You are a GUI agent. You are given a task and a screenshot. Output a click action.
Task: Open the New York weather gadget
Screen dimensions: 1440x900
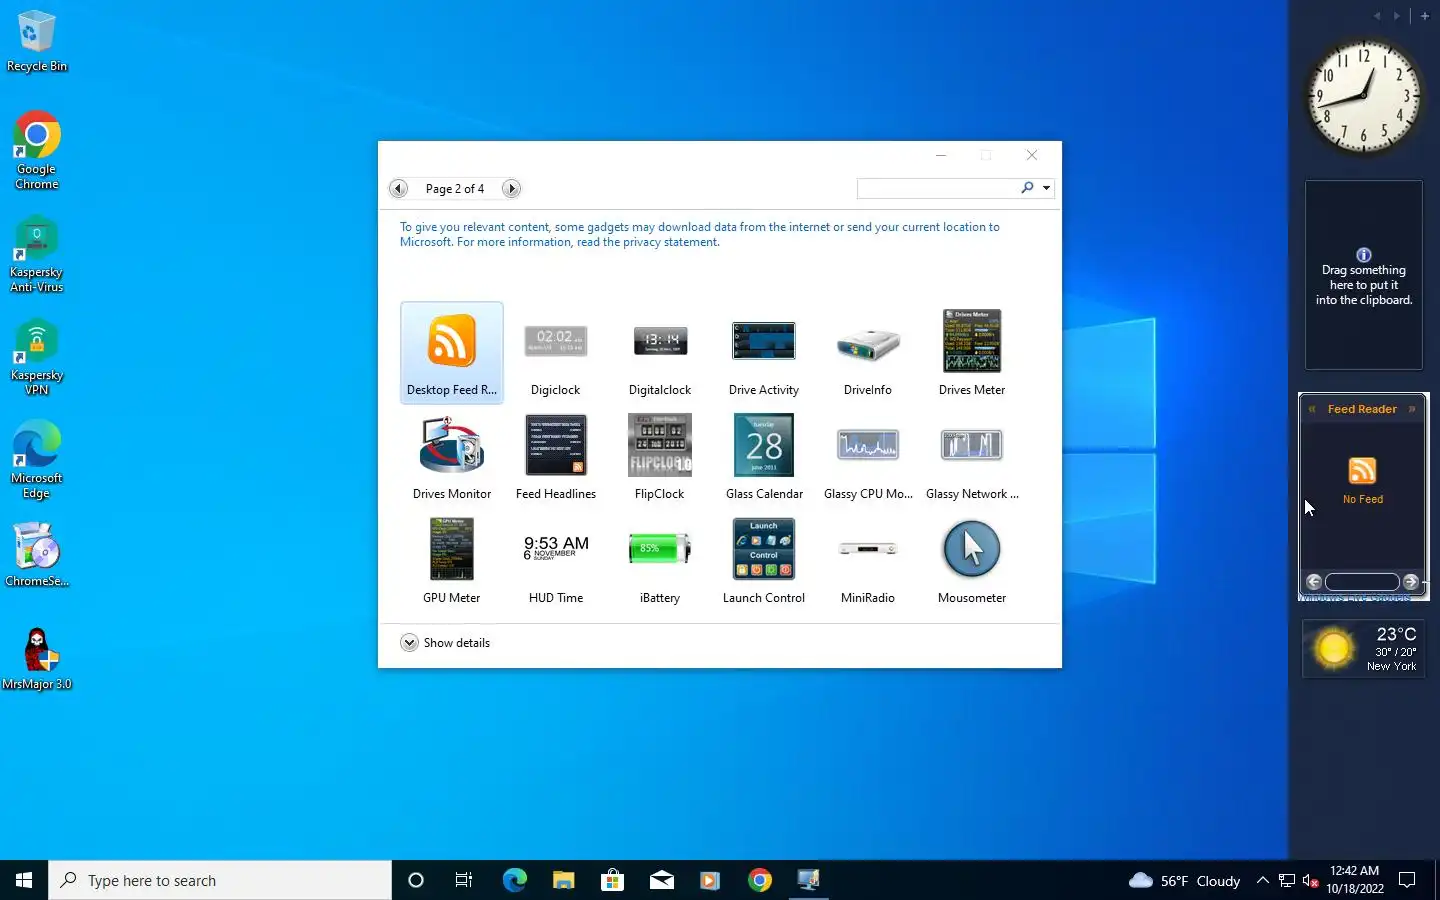1364,648
